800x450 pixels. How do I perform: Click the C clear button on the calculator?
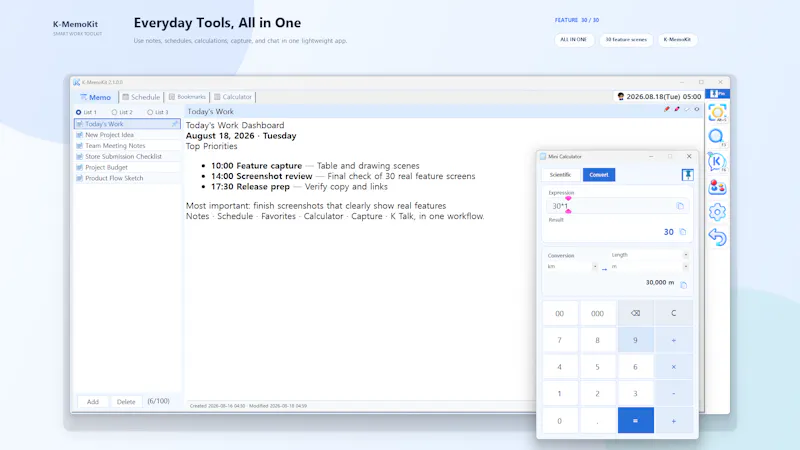click(673, 313)
